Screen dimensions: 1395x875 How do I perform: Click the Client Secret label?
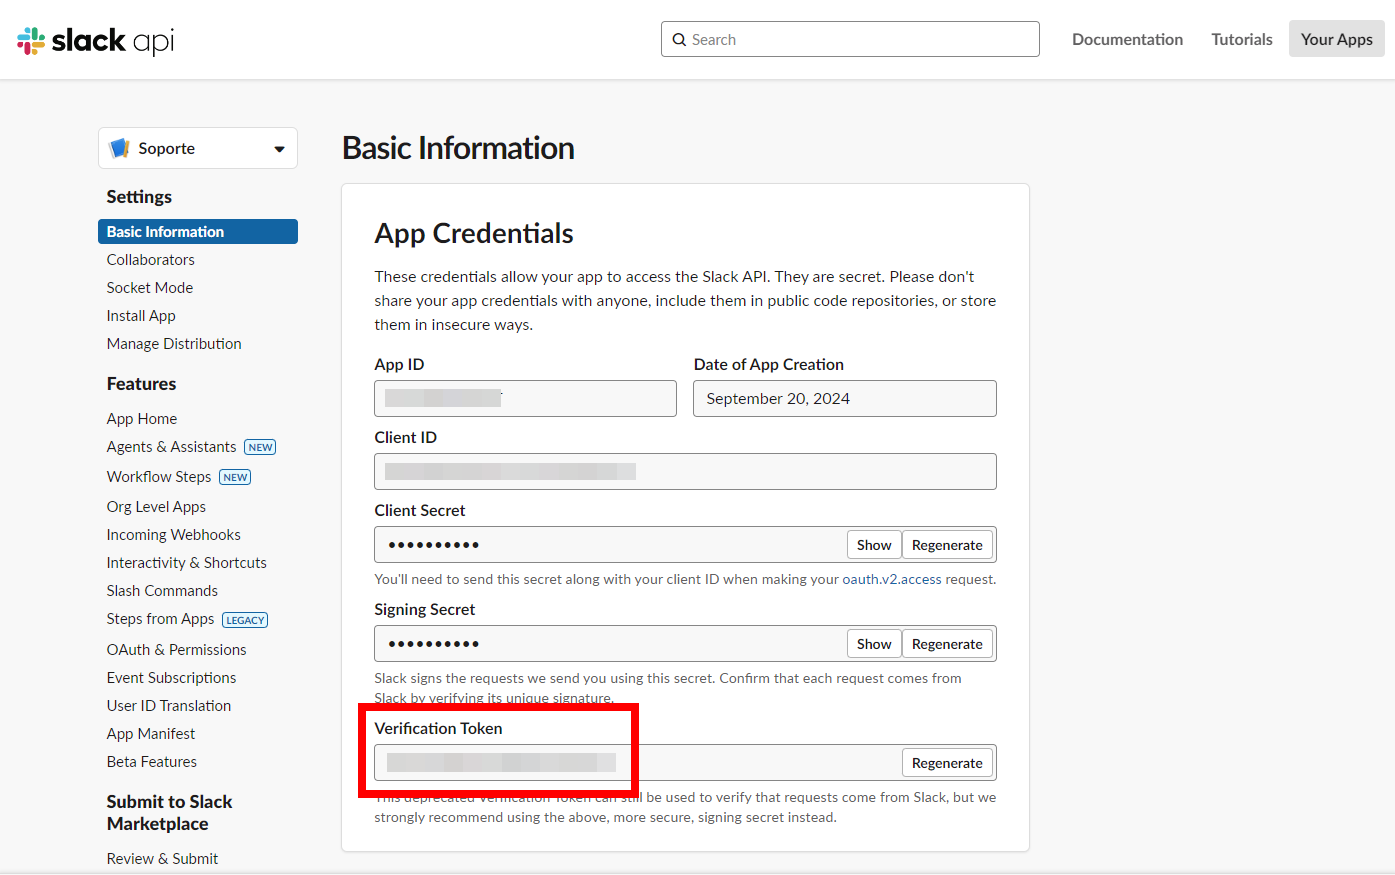tap(420, 510)
